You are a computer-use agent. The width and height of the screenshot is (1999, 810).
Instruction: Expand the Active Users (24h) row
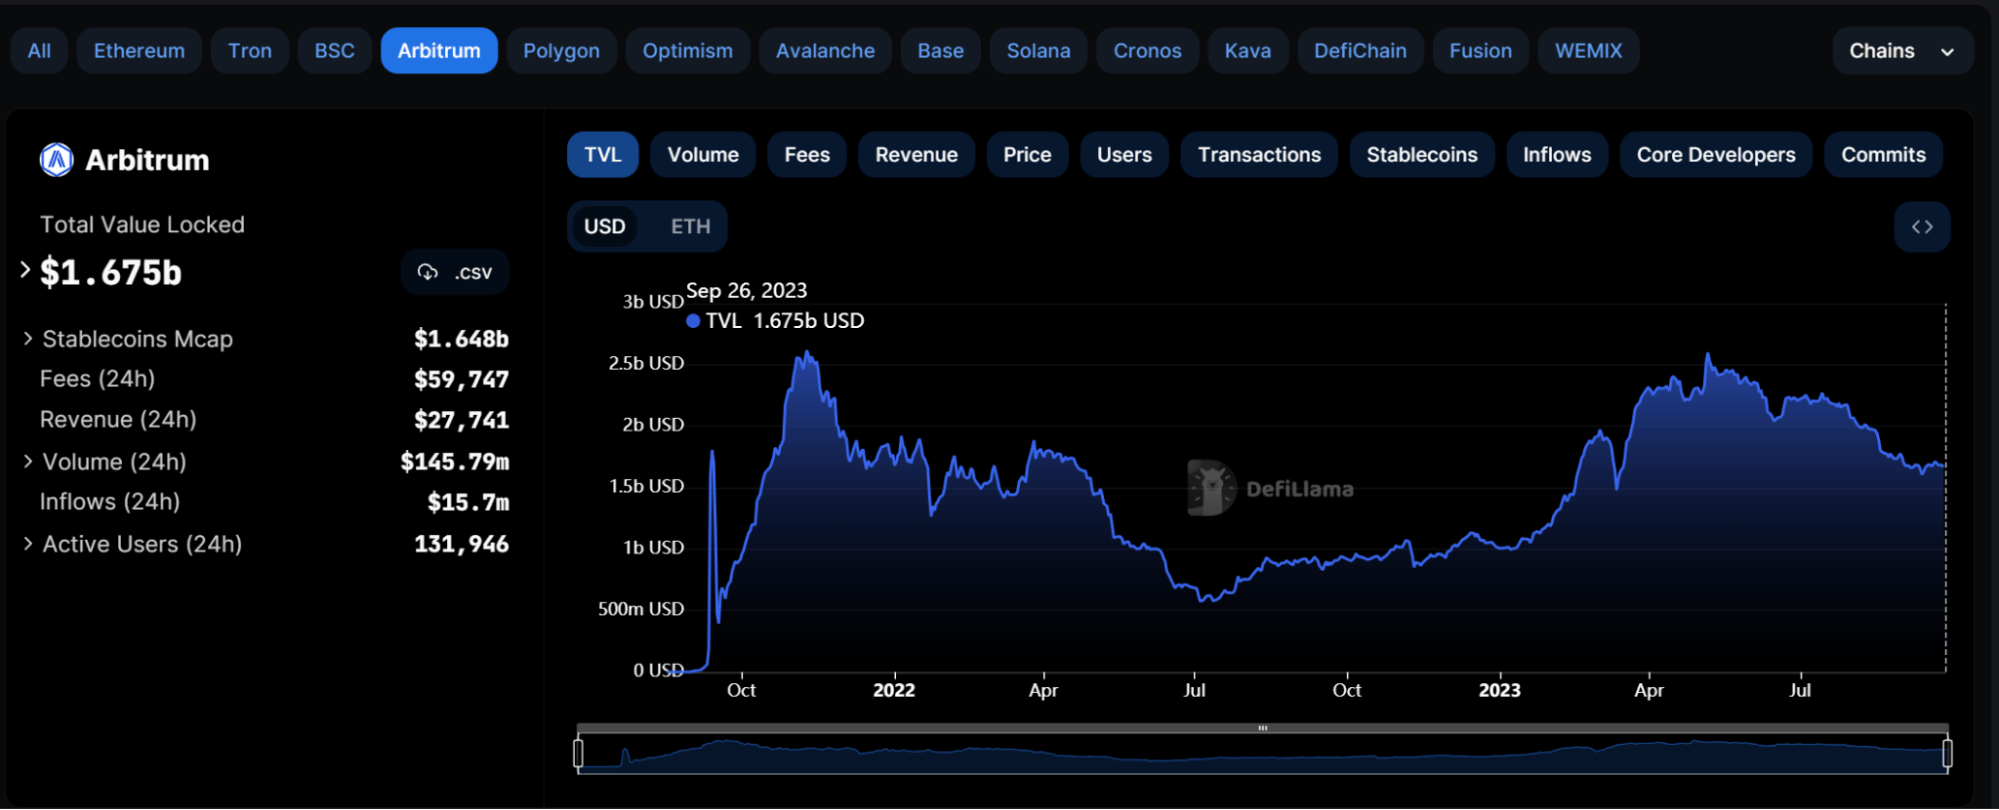coord(28,543)
